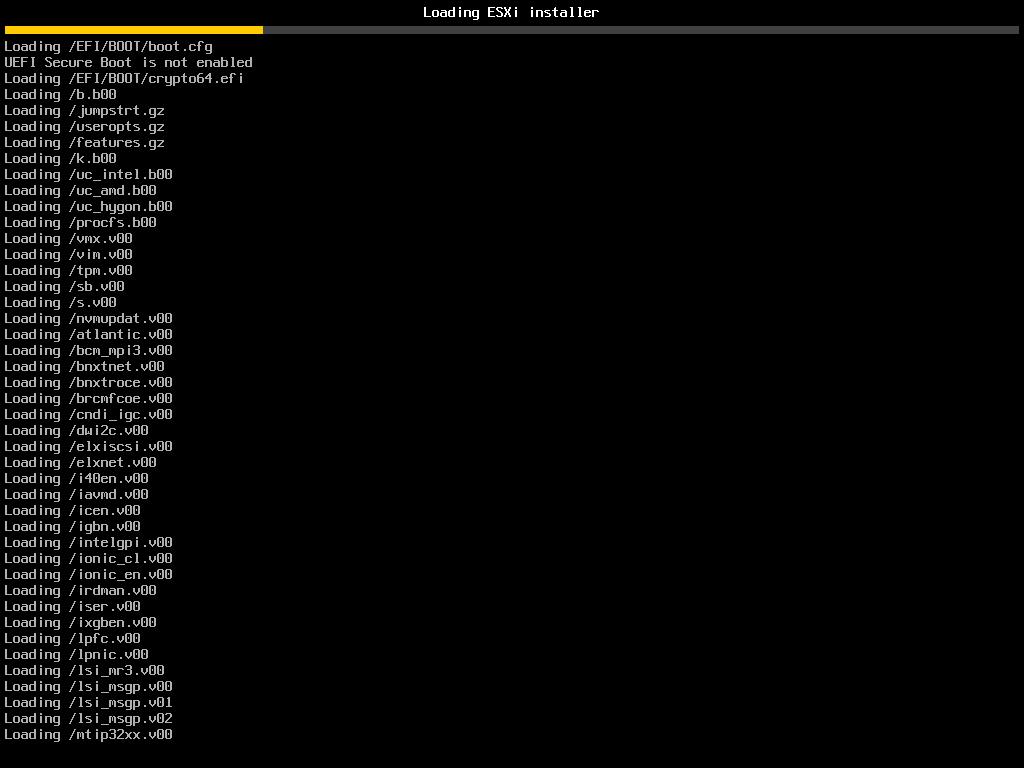Click the "Loading /elxiscsi.v00" line
This screenshot has width=1024, height=768.
point(88,446)
